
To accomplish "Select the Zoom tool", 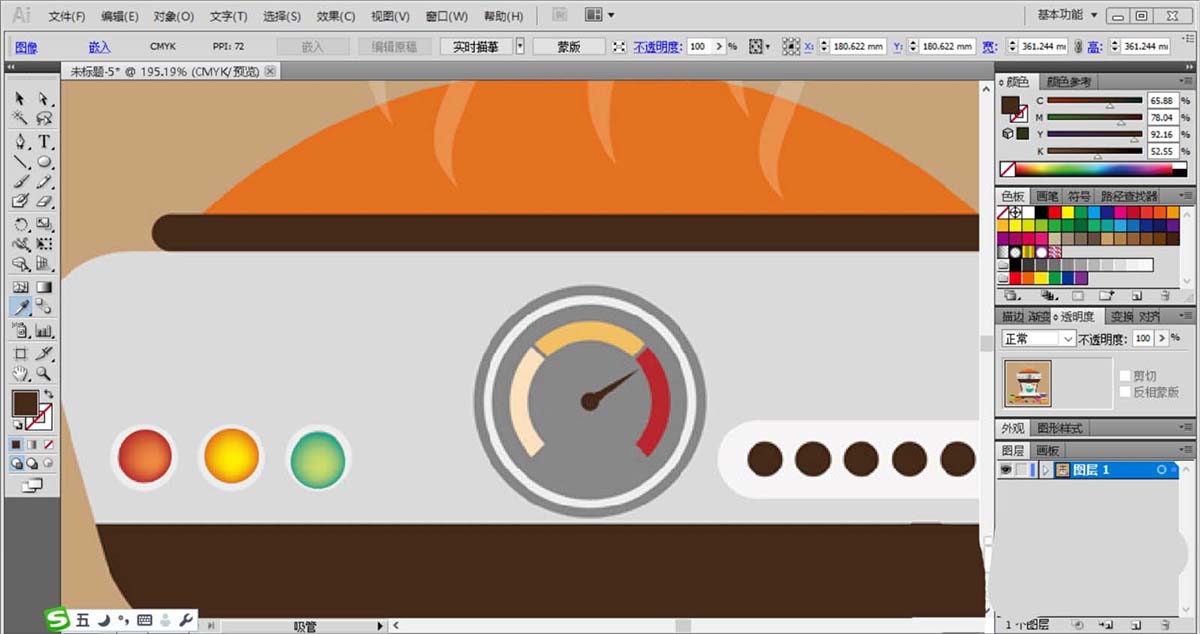I will click(44, 374).
